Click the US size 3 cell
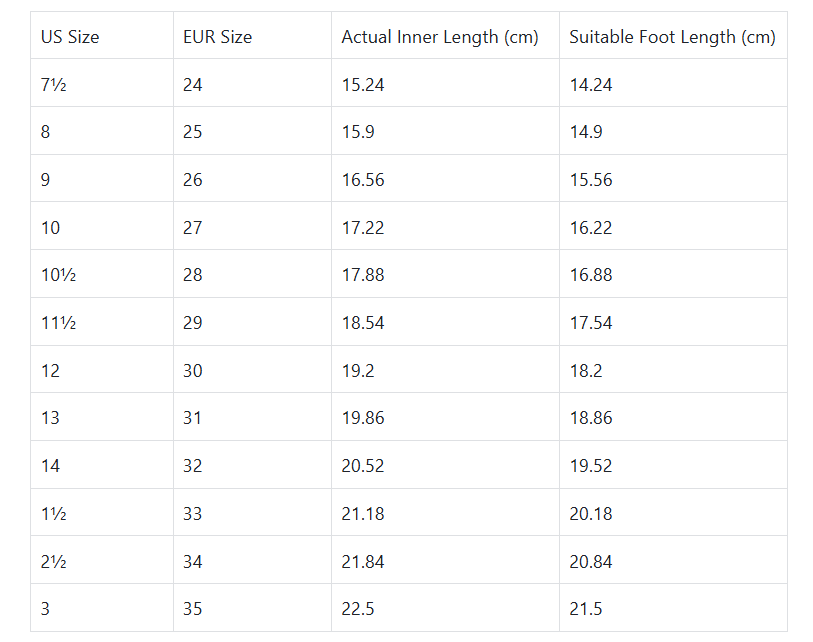The width and height of the screenshot is (813, 642). [x=45, y=609]
